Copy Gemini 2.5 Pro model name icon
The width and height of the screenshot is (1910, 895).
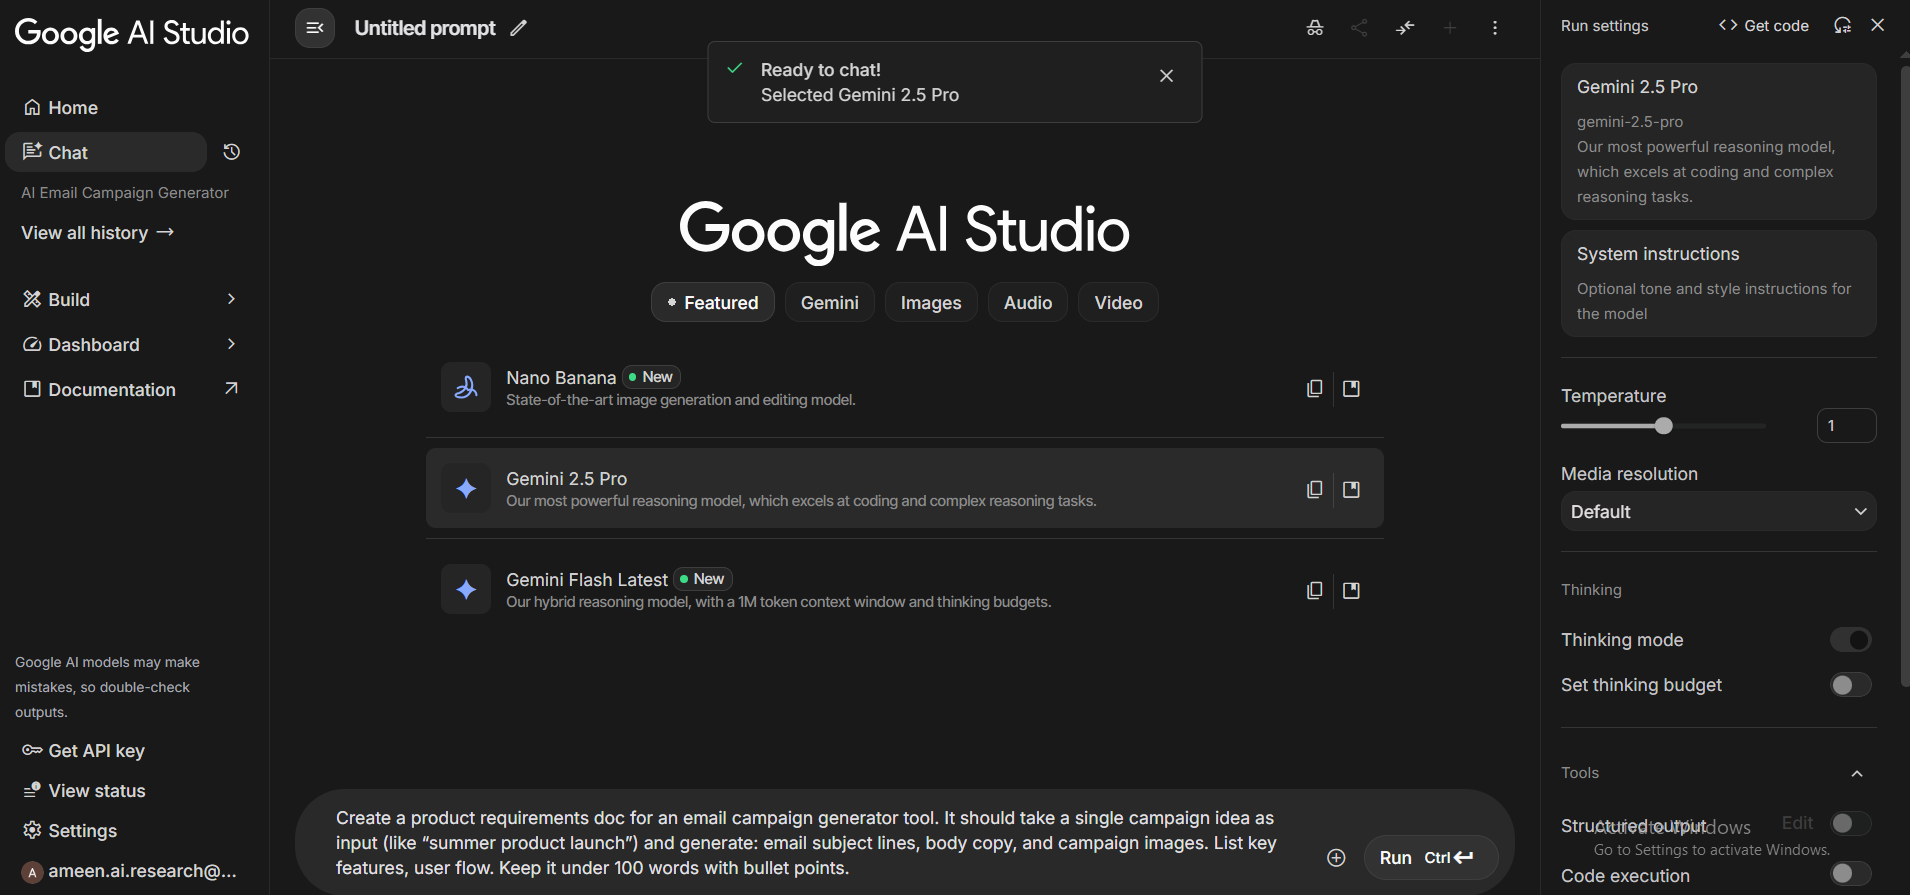coord(1315,489)
